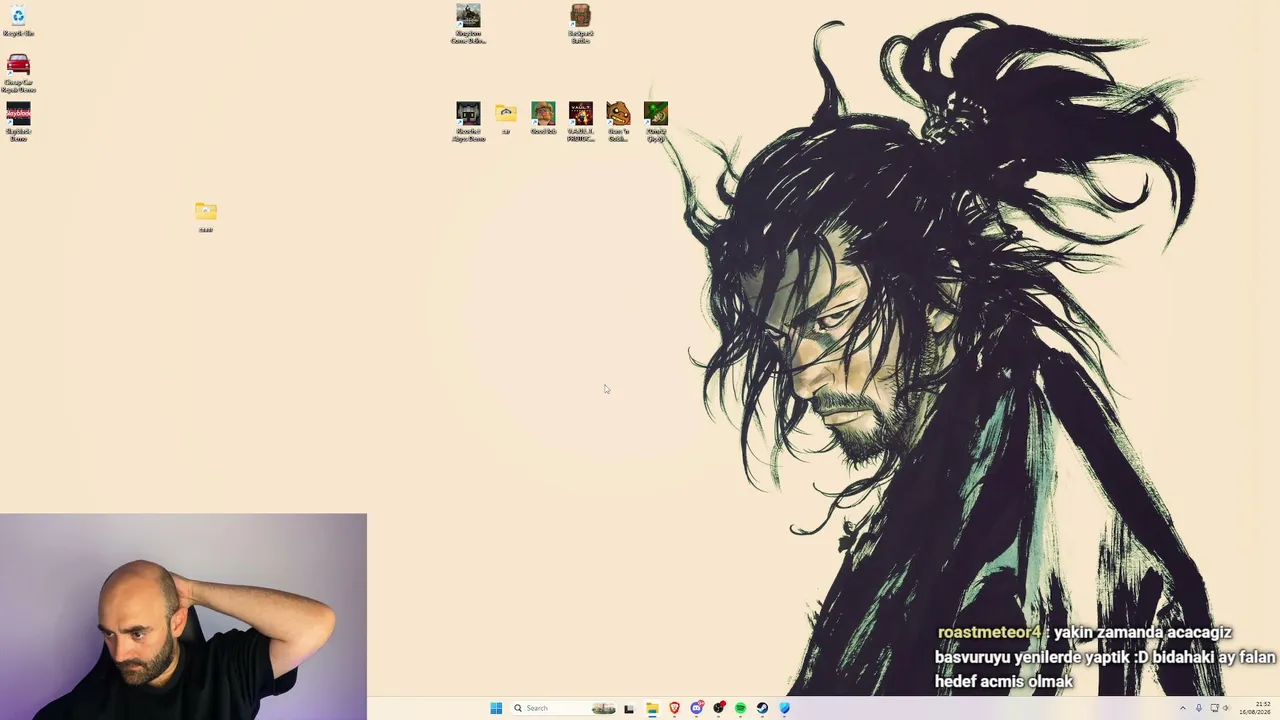The width and height of the screenshot is (1280, 720).
Task: Open the Windows Start menu
Action: 496,708
